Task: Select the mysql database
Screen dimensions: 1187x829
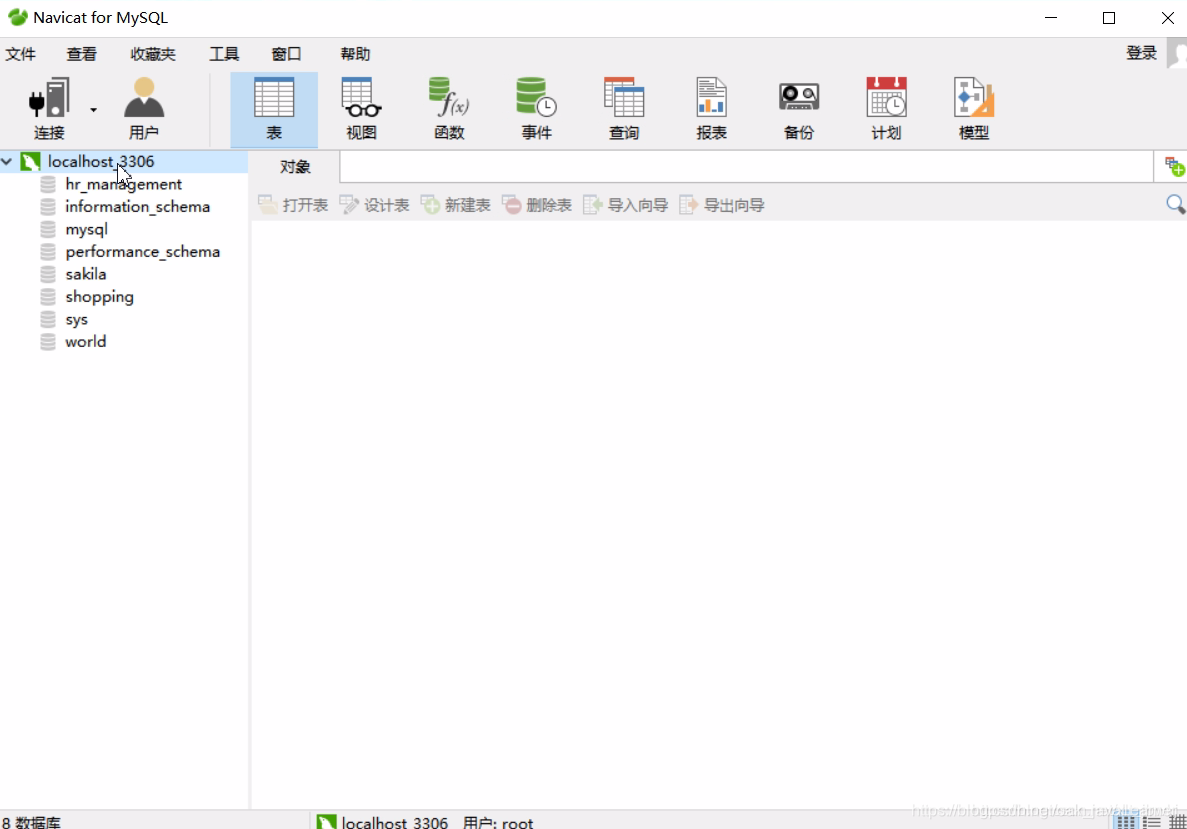Action: click(86, 229)
